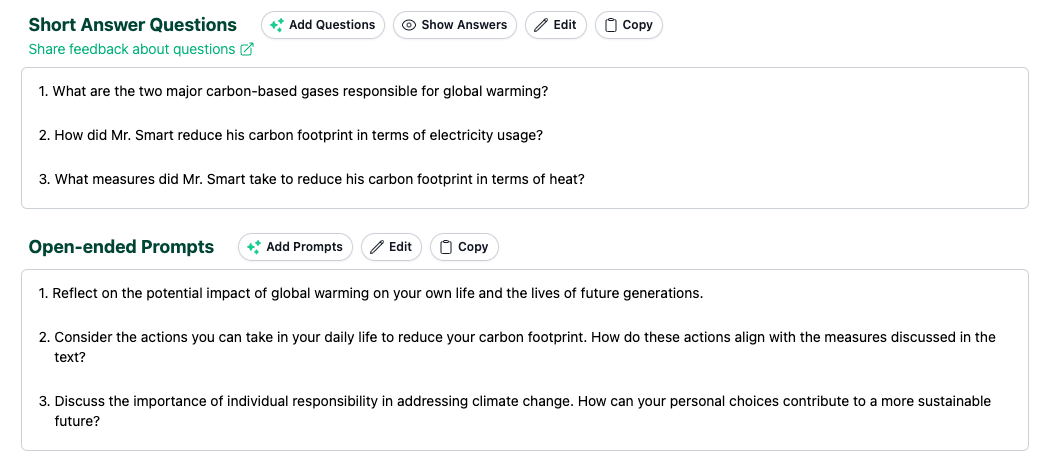This screenshot has height=468, width=1050.
Task: Click the sparkle icon on Add Questions
Action: (276, 25)
